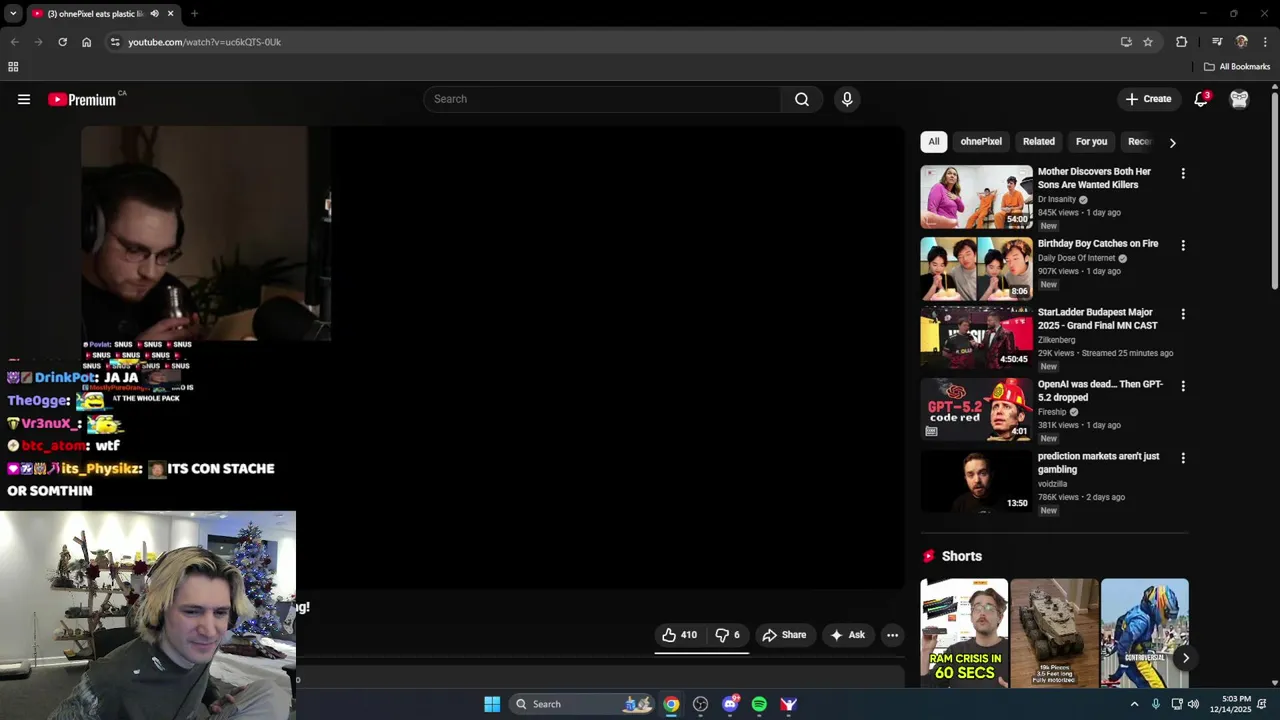This screenshot has height=720, width=1280.
Task: Open the Fireship channel name
Action: pos(1052,412)
